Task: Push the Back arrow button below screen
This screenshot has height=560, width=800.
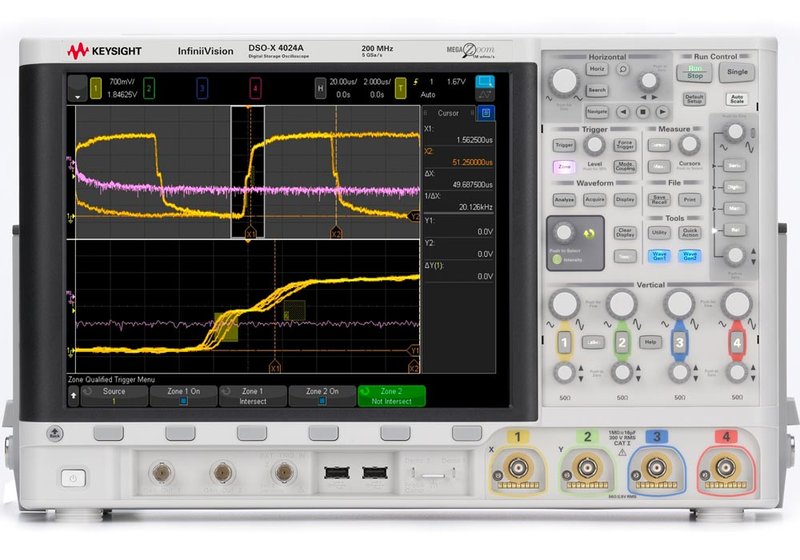Action: [x=55, y=434]
